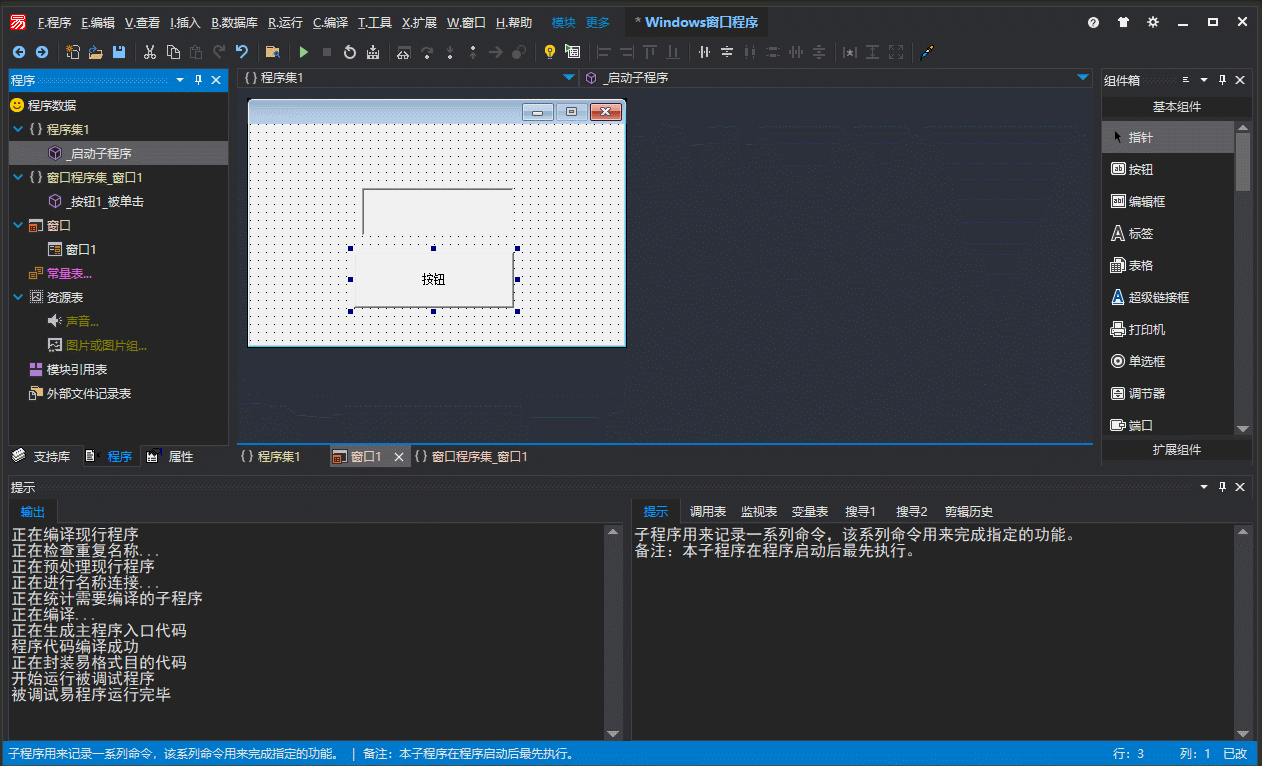Click the yellow lightbulb hint icon

(x=549, y=52)
